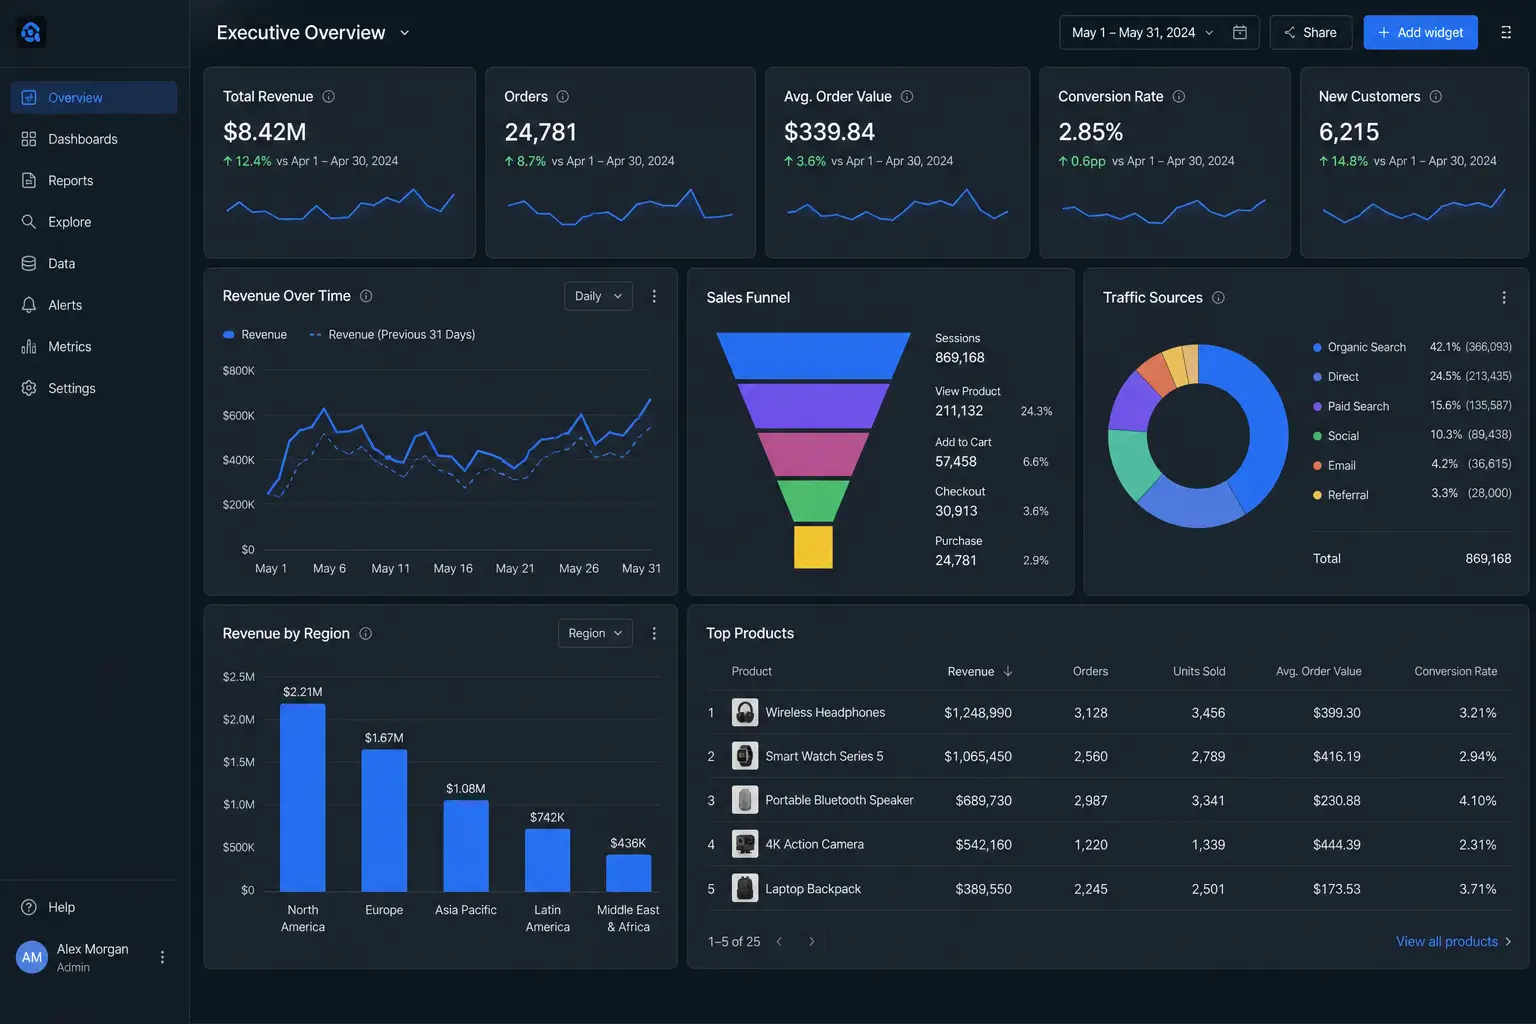Image resolution: width=1536 pixels, height=1024 pixels.
Task: Go to previous page of products
Action: tap(779, 942)
